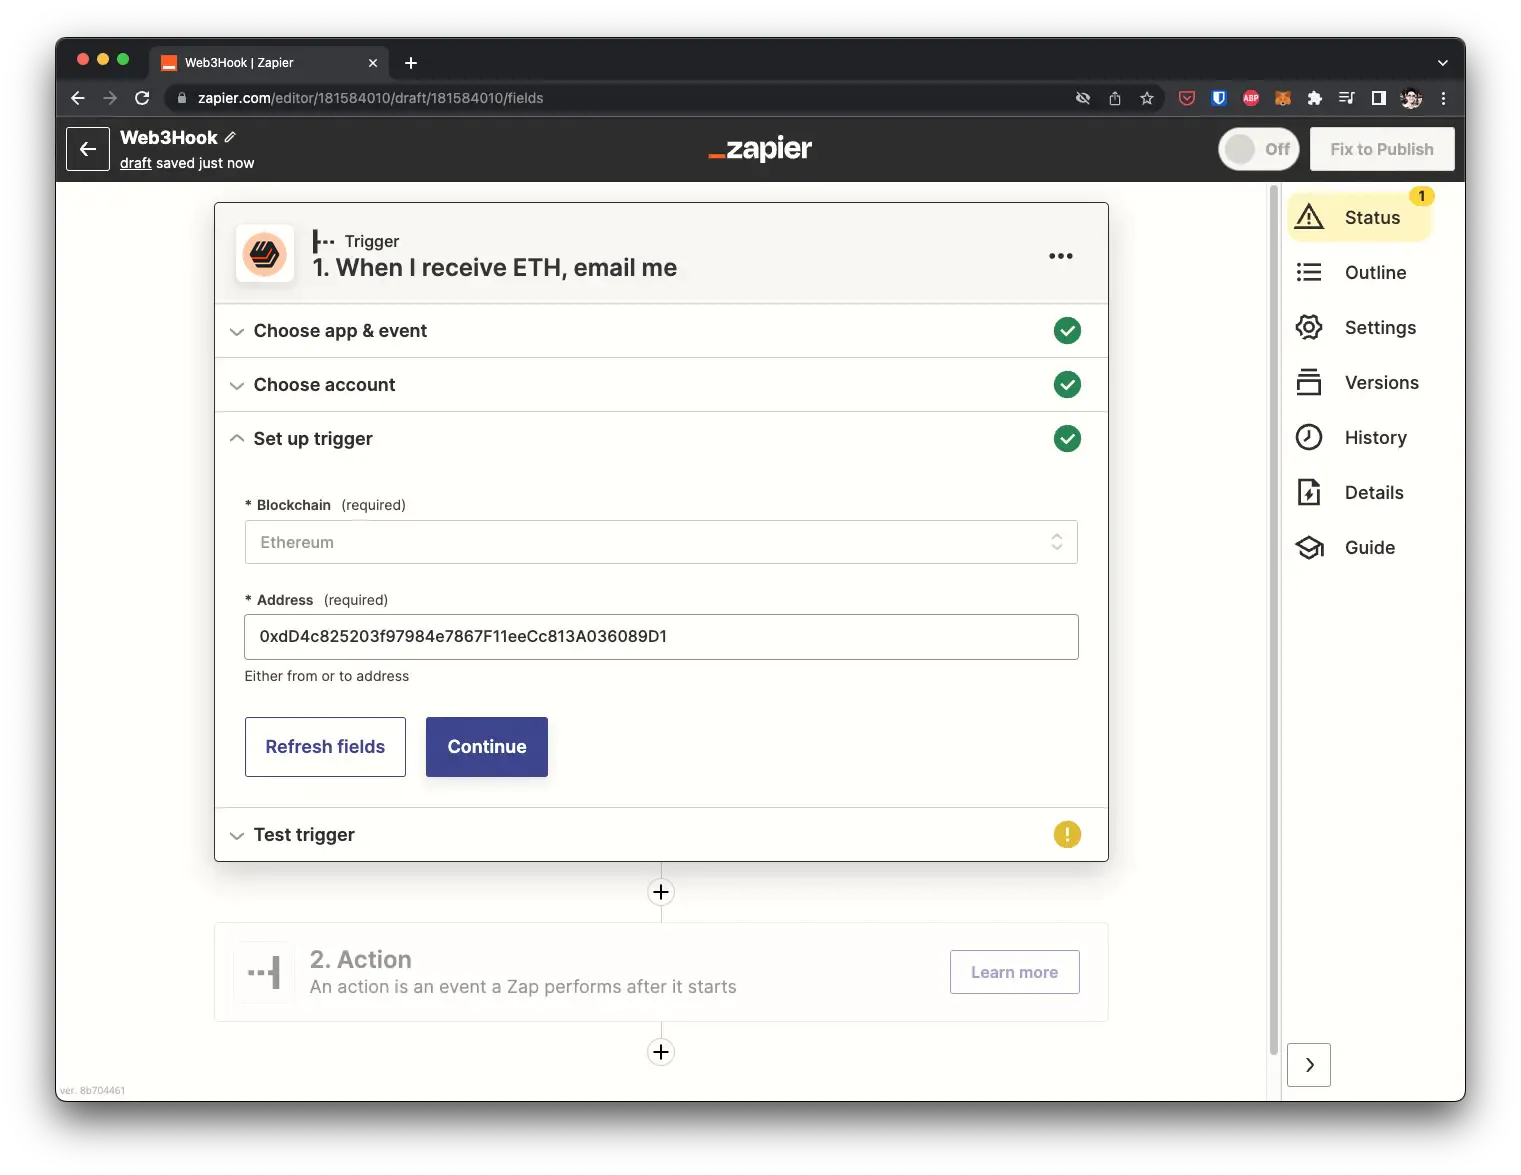
Task: Click the green check on Set up trigger
Action: (x=1067, y=439)
